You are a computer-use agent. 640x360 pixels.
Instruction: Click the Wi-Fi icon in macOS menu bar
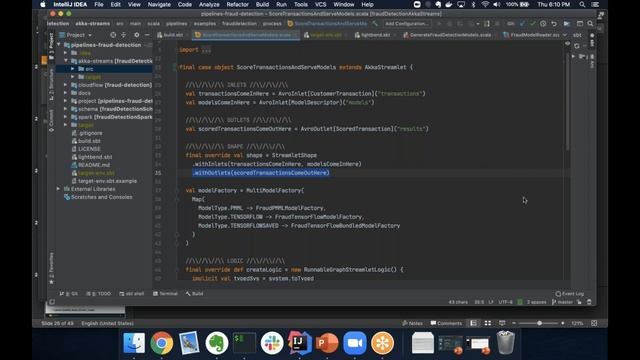(x=485, y=4)
